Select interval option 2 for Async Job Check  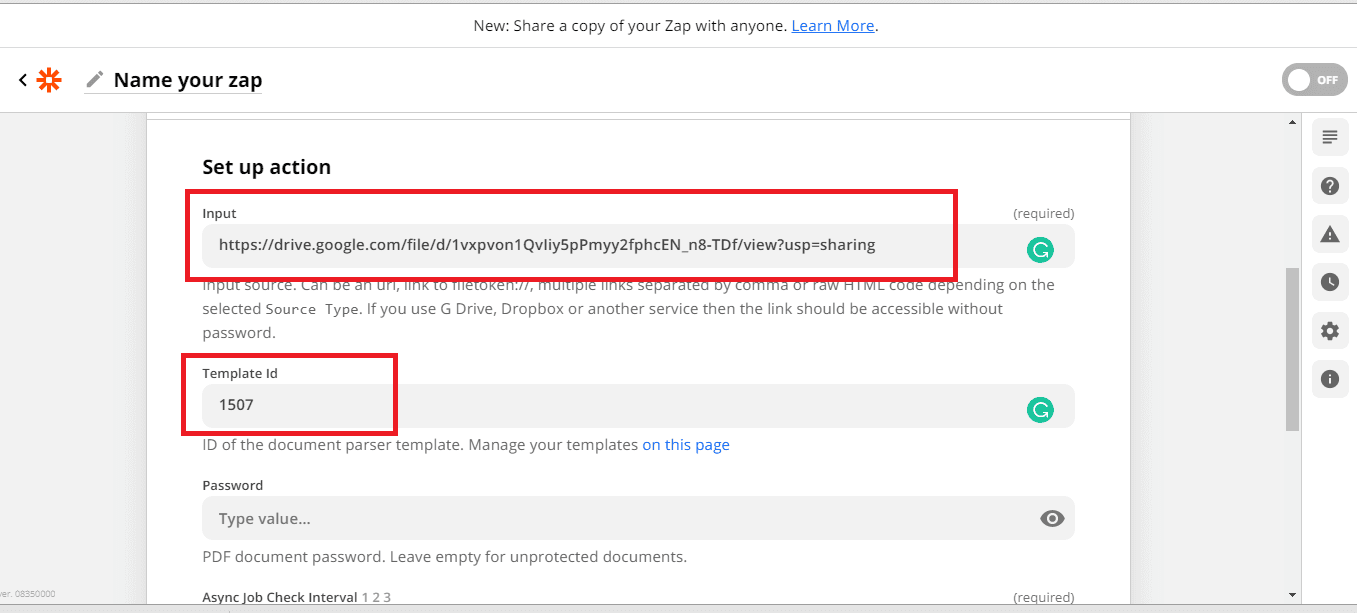click(377, 597)
